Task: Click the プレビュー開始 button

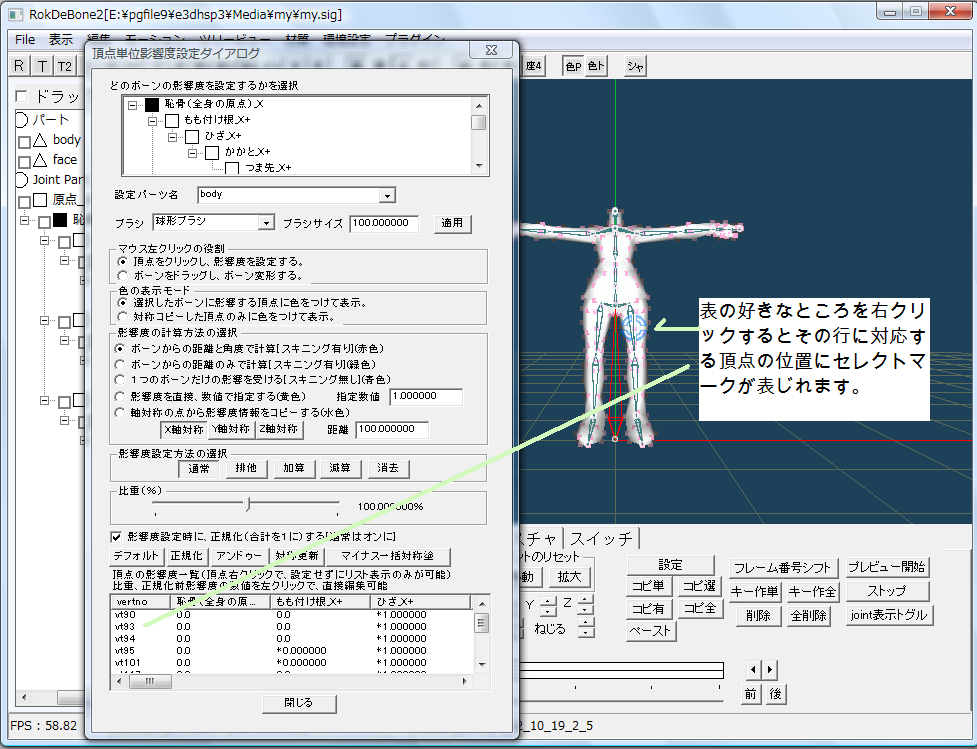Action: tap(886, 566)
